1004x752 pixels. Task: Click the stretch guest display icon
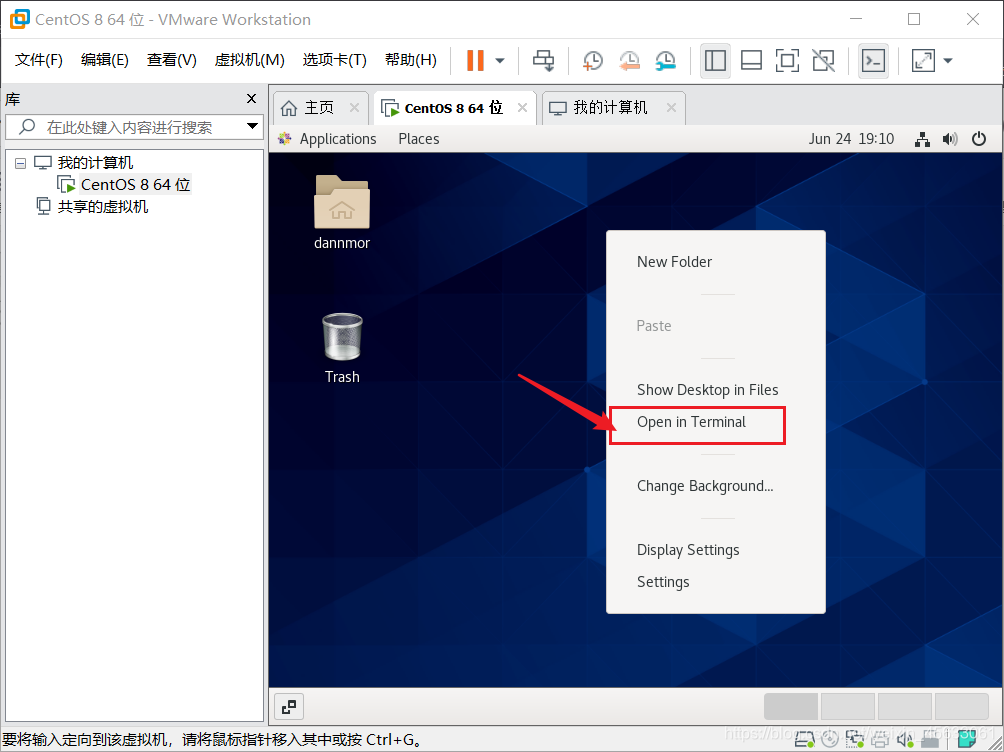pyautogui.click(x=923, y=61)
